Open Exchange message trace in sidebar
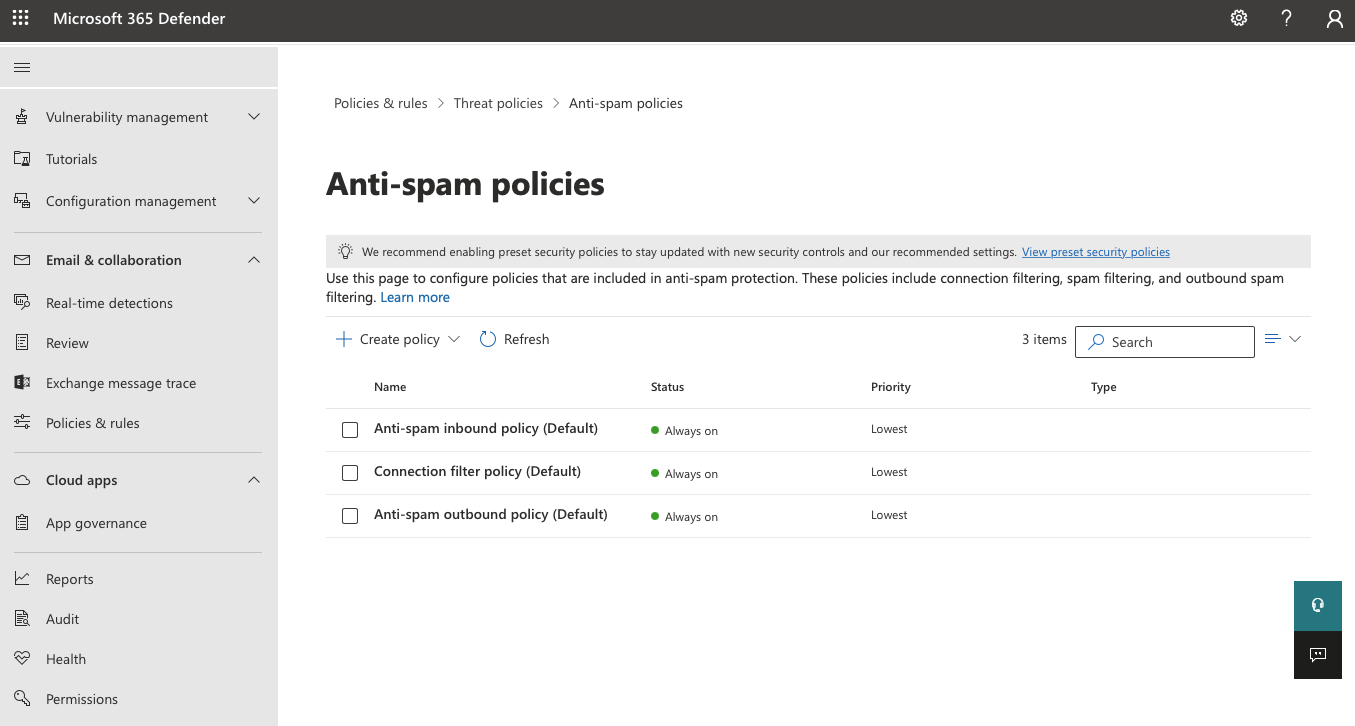Image resolution: width=1355 pixels, height=726 pixels. pyautogui.click(x=120, y=383)
